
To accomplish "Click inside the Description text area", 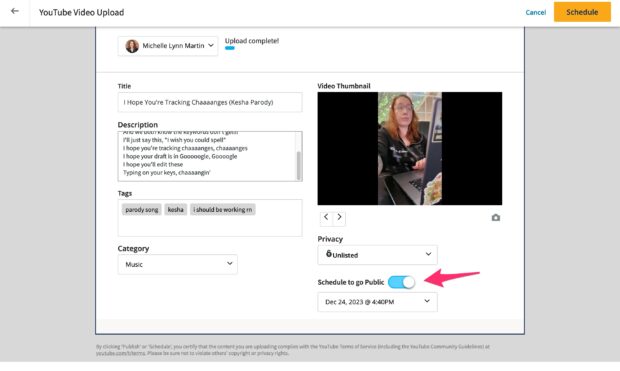I will point(207,156).
